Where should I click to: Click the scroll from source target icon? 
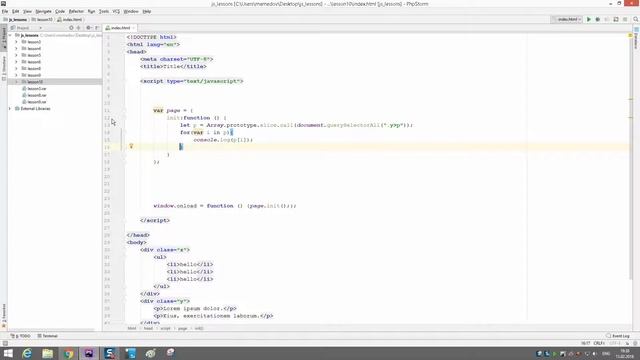(71, 28)
